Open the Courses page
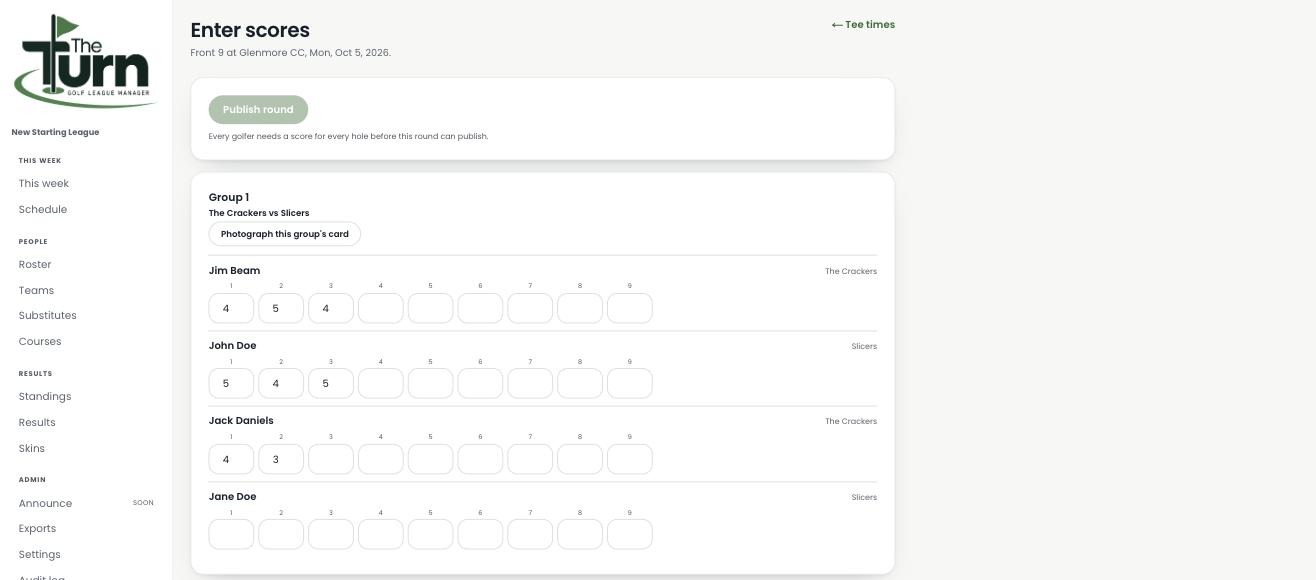The height and width of the screenshot is (580, 1316). (x=40, y=341)
